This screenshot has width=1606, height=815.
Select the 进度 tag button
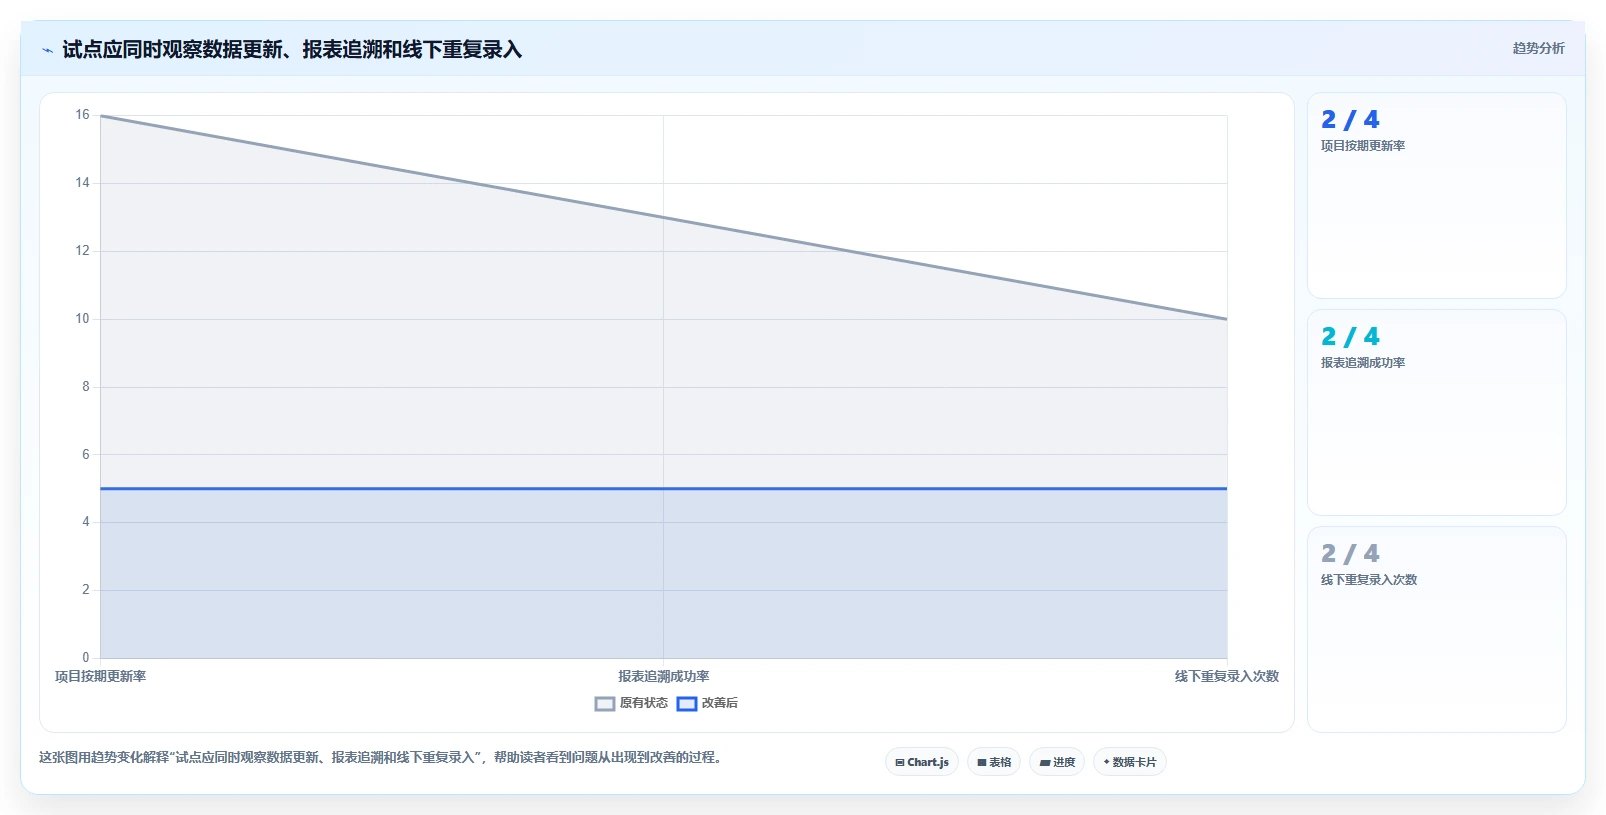tap(1057, 762)
